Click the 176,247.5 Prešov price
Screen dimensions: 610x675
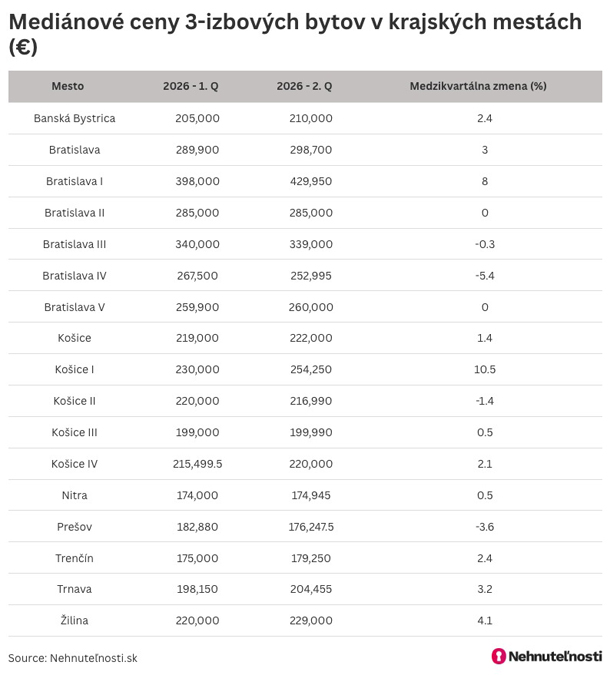point(311,526)
